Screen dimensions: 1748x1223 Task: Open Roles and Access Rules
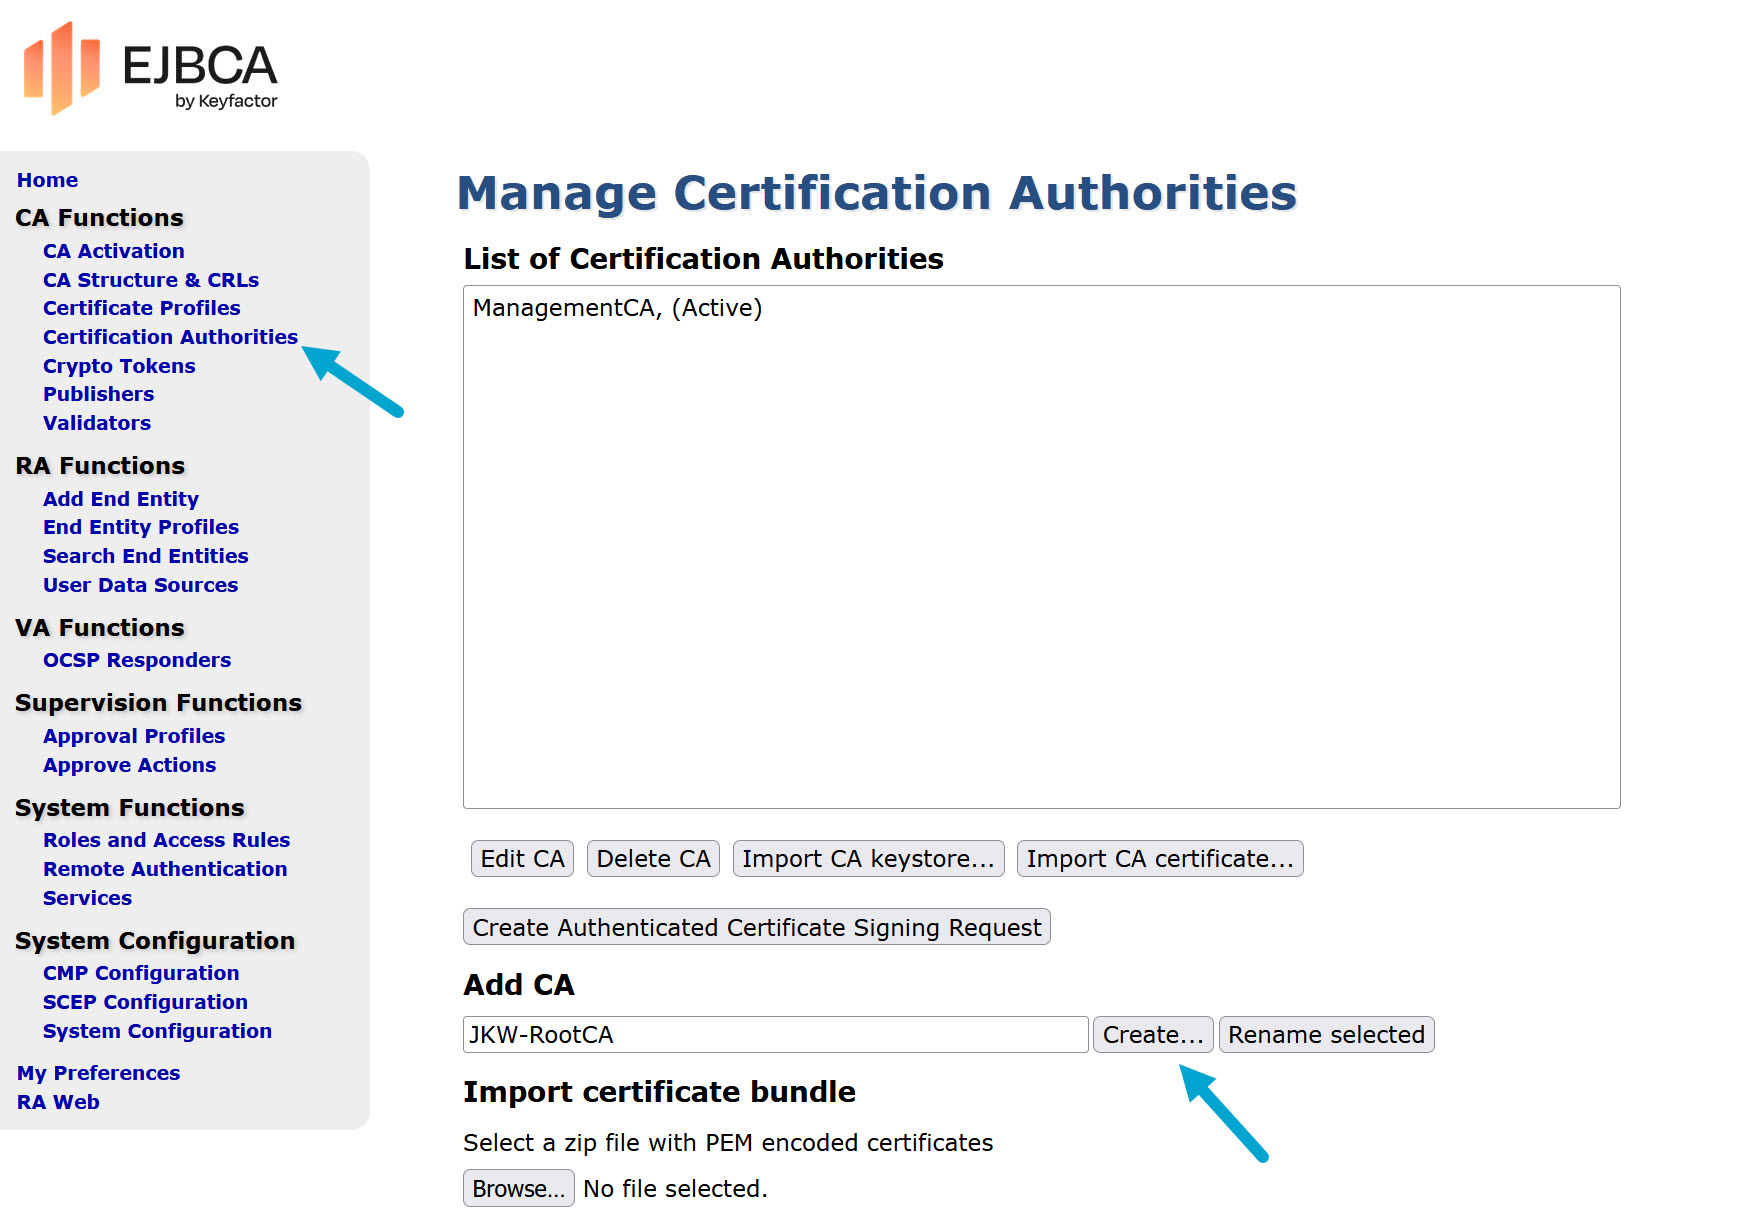point(166,840)
